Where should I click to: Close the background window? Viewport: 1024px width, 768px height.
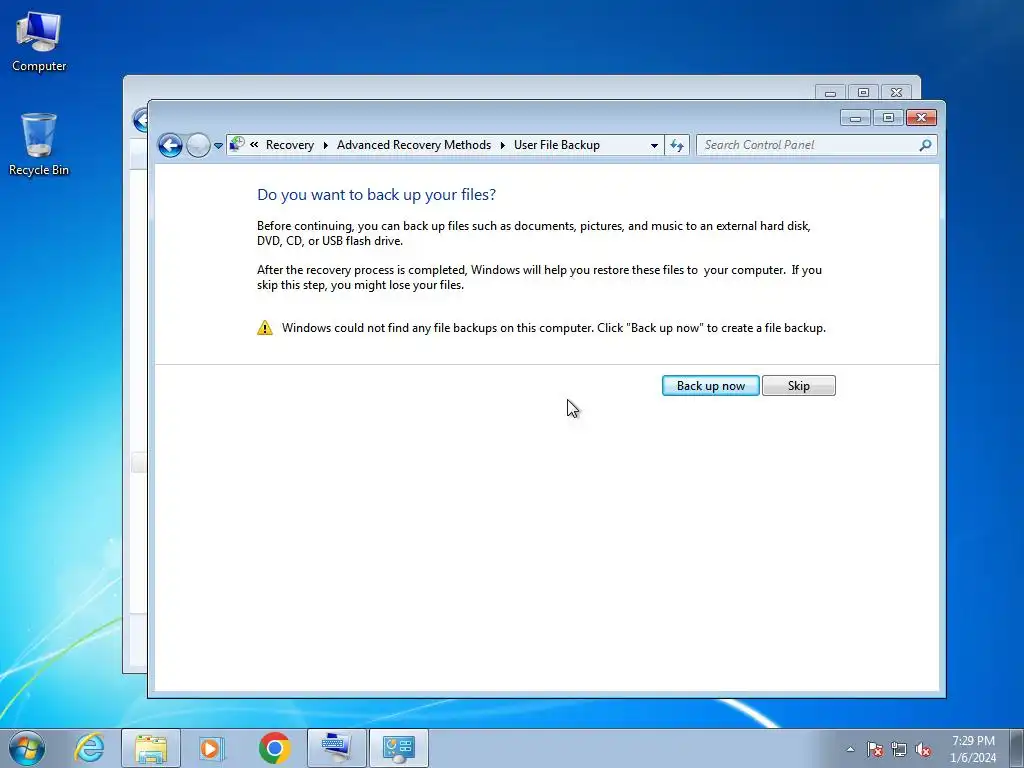[x=896, y=93]
